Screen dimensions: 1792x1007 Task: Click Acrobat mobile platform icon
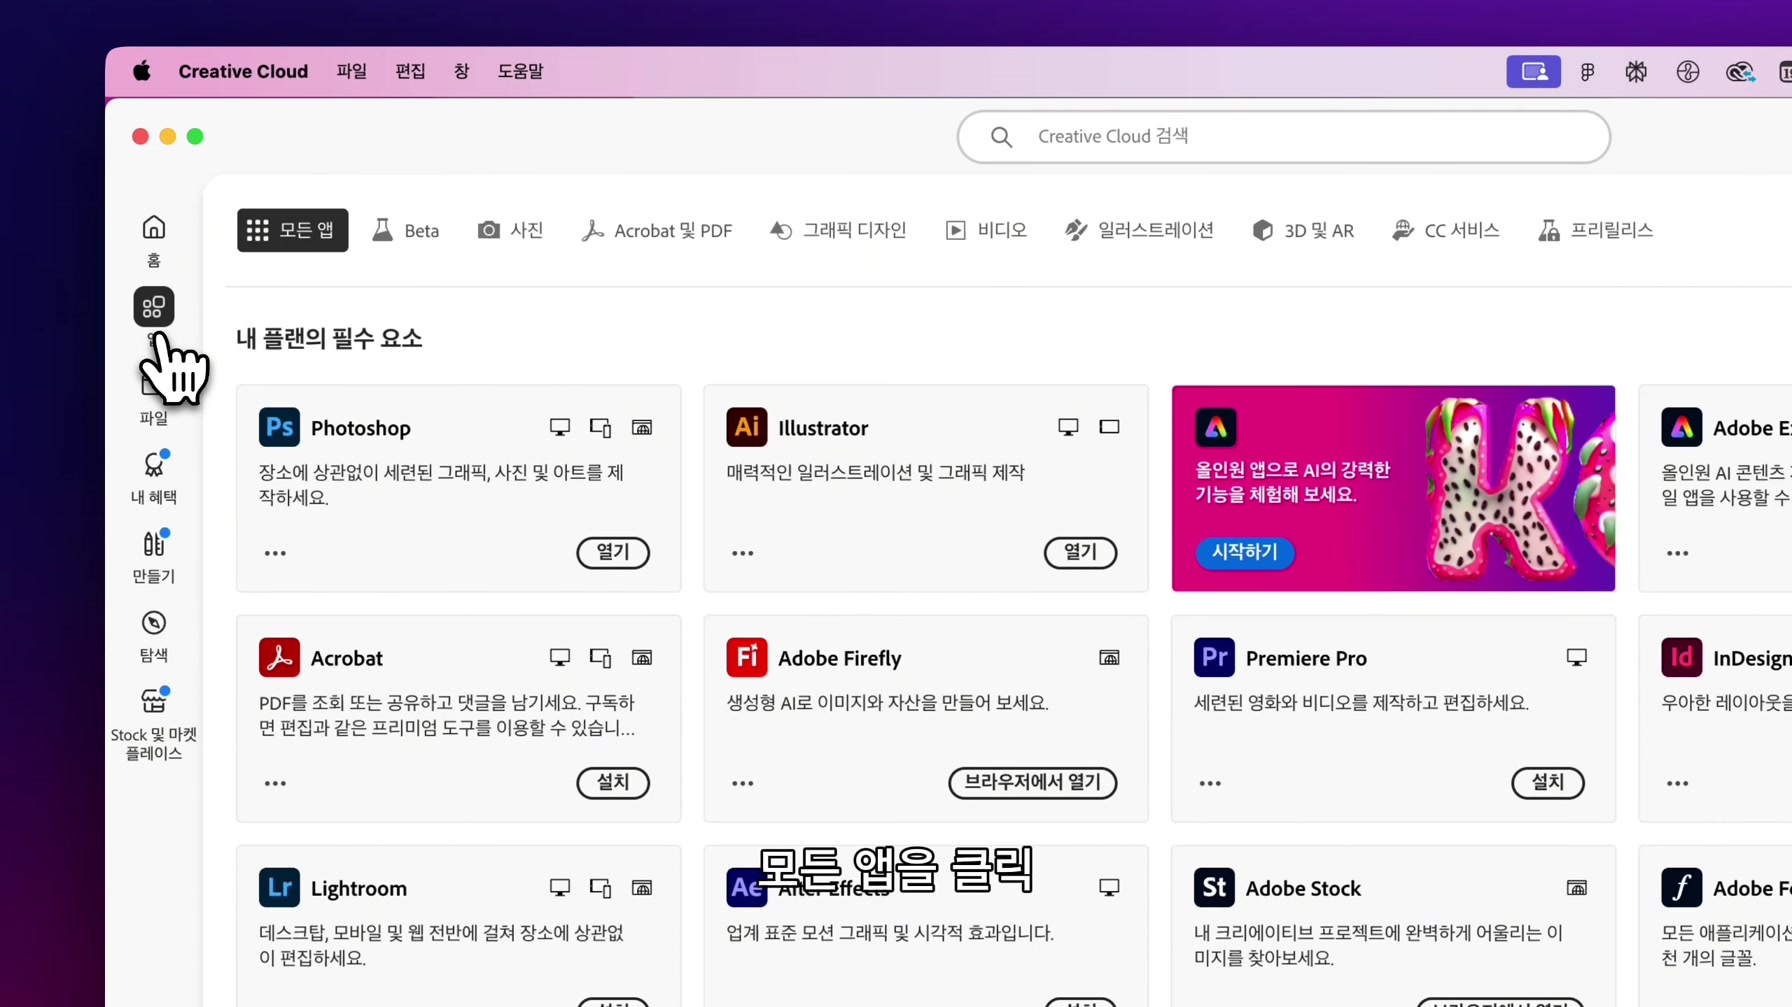600,657
